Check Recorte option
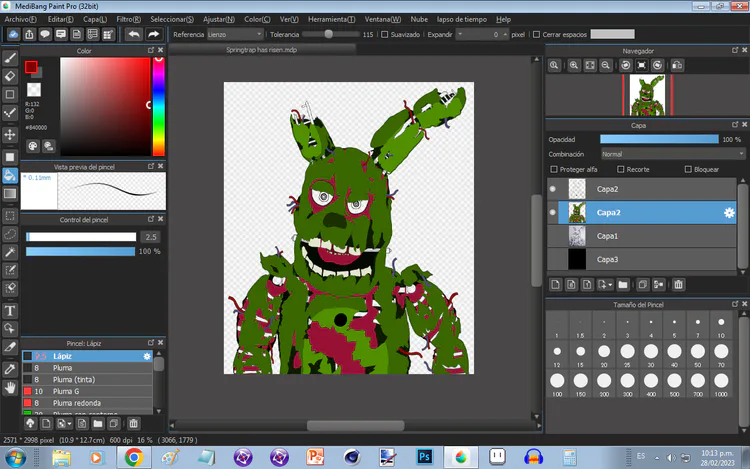This screenshot has width=750, height=469. click(x=621, y=169)
